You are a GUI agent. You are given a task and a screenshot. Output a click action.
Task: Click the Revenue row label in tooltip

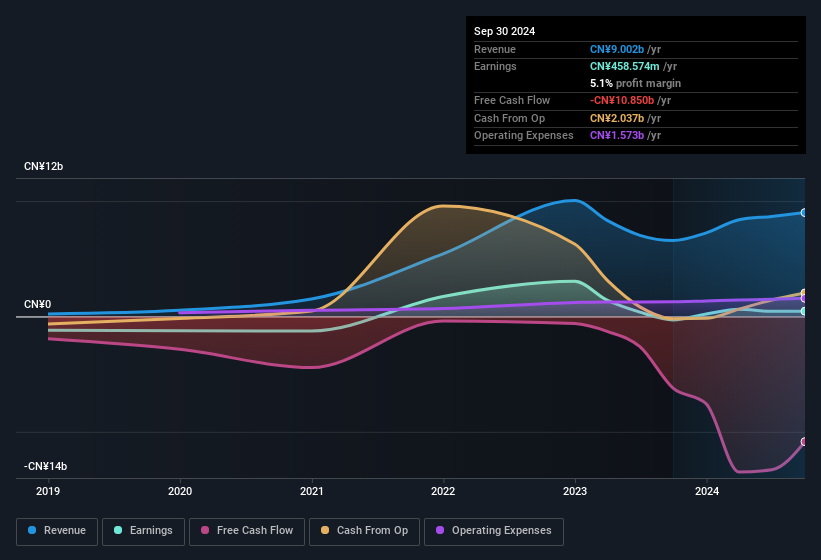point(495,49)
